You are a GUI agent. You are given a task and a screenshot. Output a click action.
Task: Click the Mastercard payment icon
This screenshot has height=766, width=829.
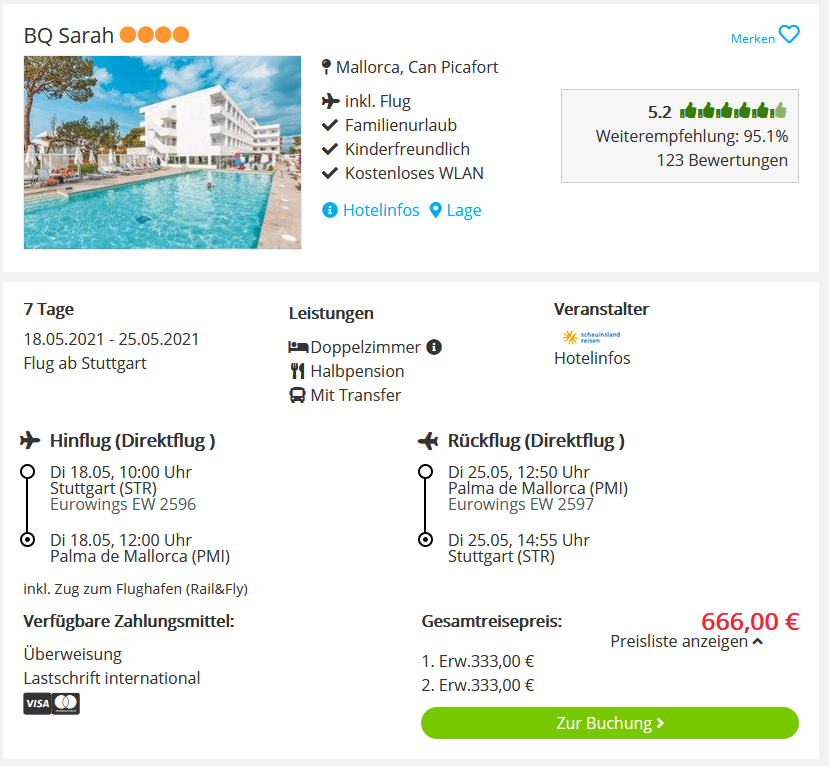coord(66,704)
